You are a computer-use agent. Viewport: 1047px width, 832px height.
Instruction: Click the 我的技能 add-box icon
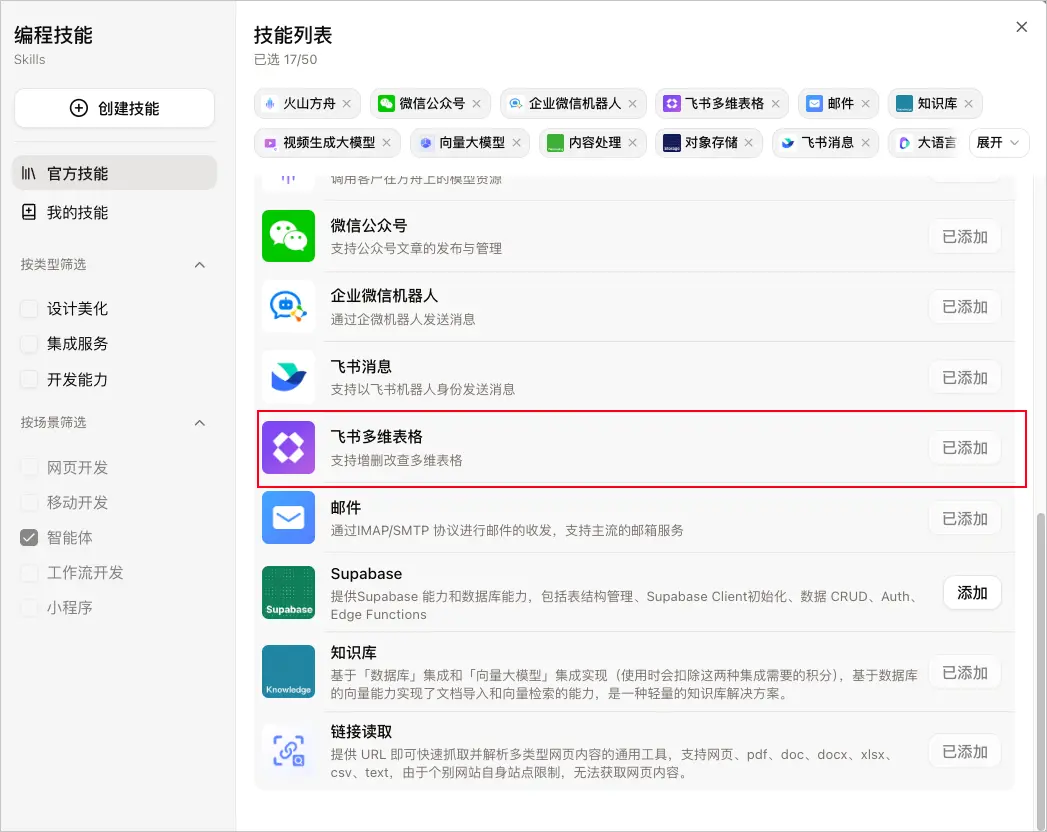(x=29, y=212)
